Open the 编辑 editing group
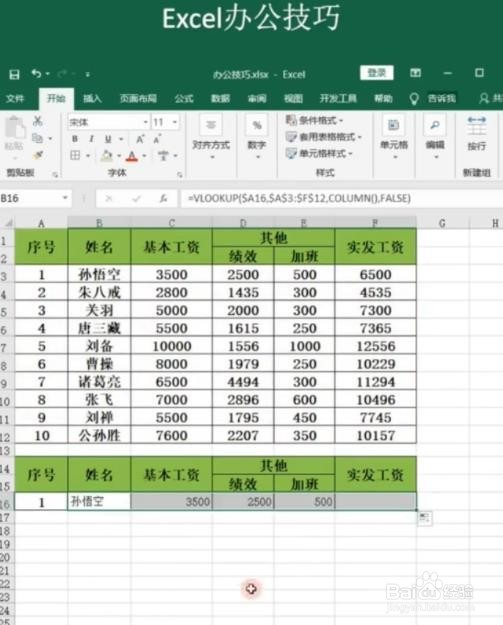 (x=435, y=138)
